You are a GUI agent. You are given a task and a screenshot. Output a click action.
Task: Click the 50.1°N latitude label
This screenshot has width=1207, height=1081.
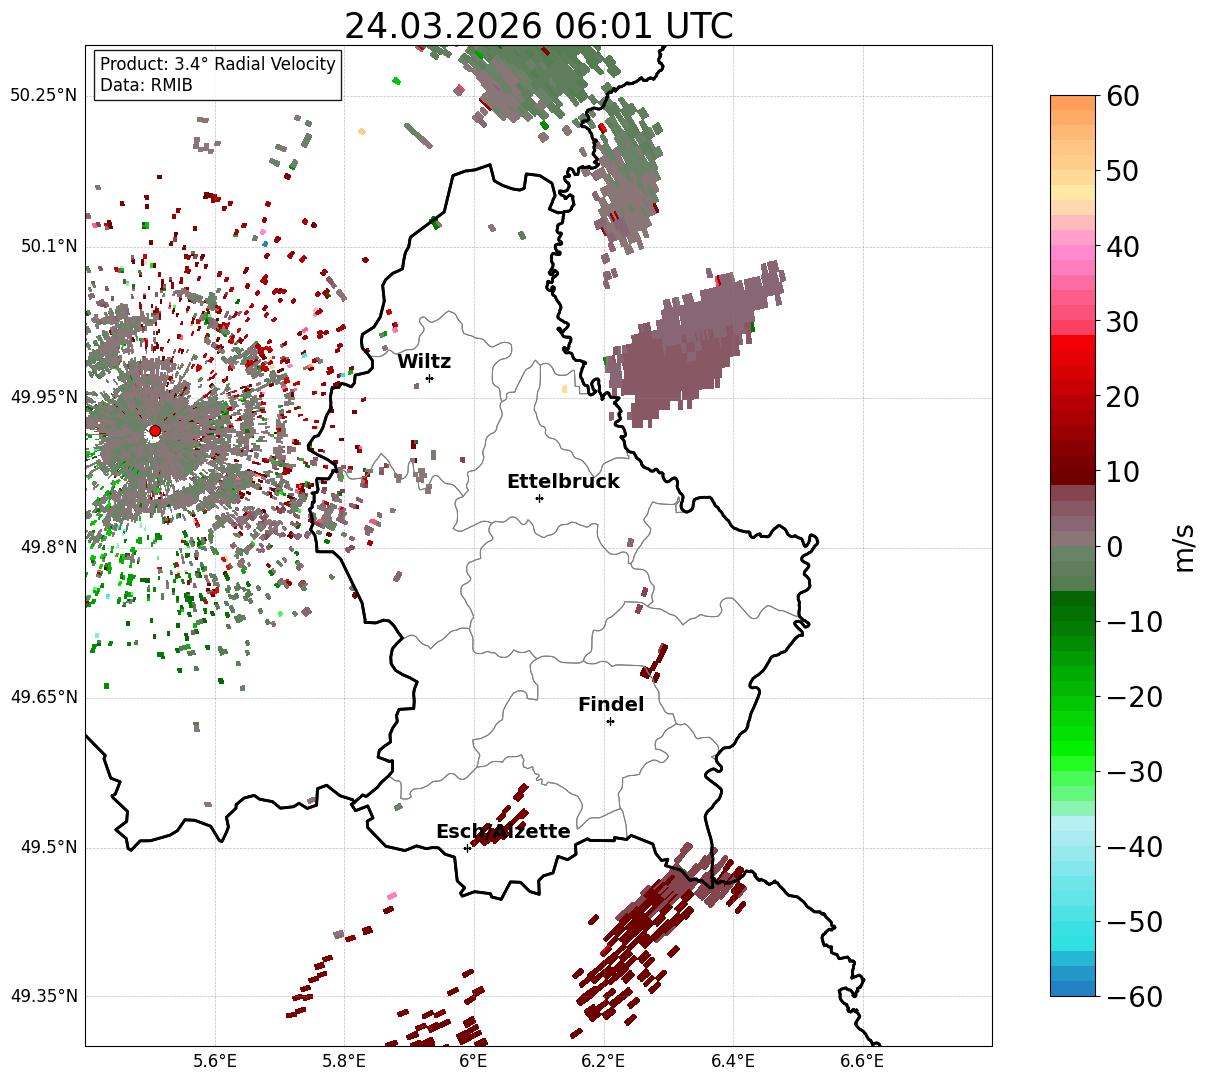coord(49,246)
